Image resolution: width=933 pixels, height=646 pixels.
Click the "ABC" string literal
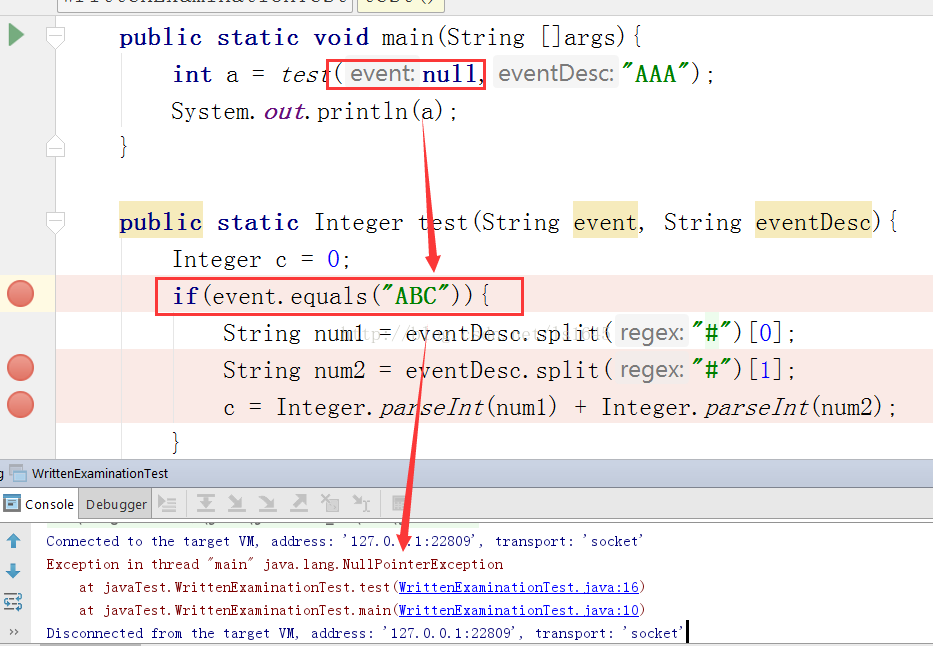[x=417, y=296]
